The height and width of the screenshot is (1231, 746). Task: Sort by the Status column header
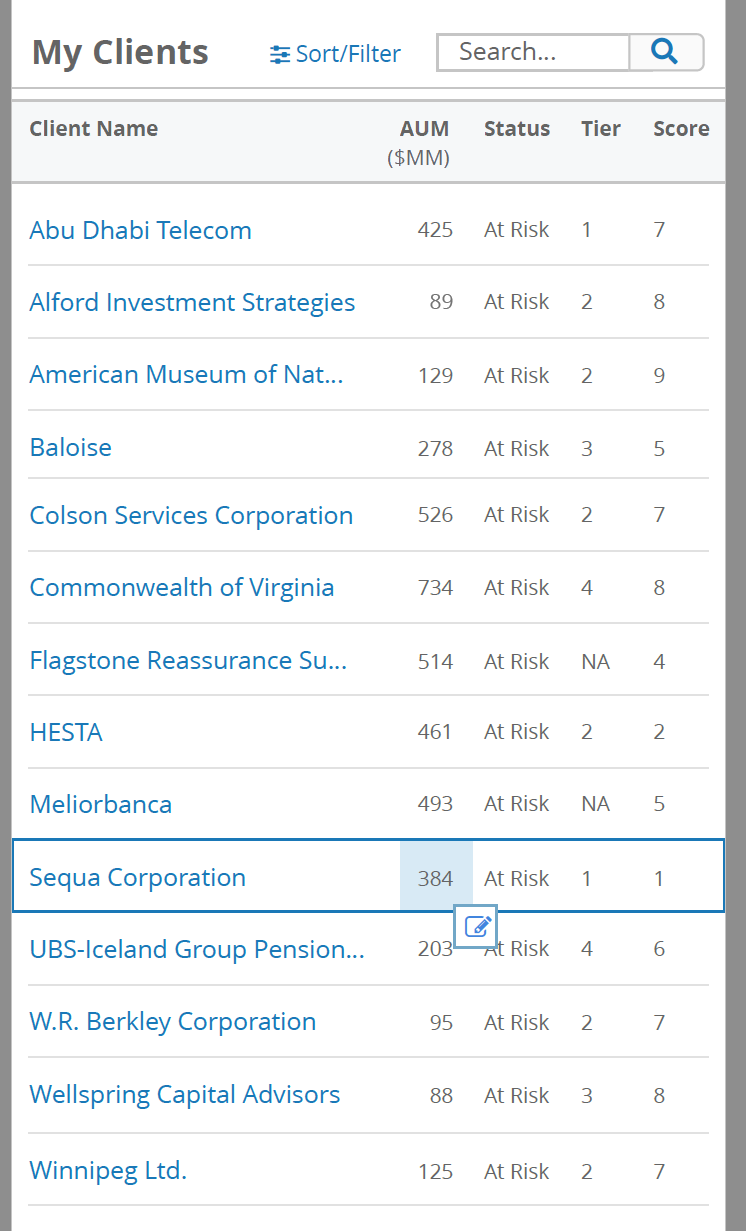(x=517, y=128)
